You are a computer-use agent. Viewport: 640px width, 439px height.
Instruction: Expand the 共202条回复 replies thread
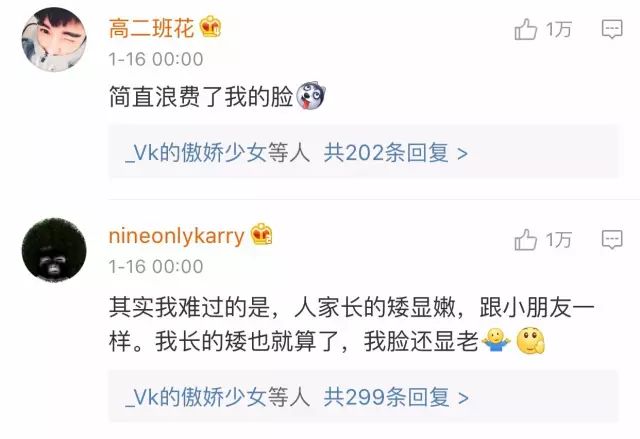[x=396, y=153]
